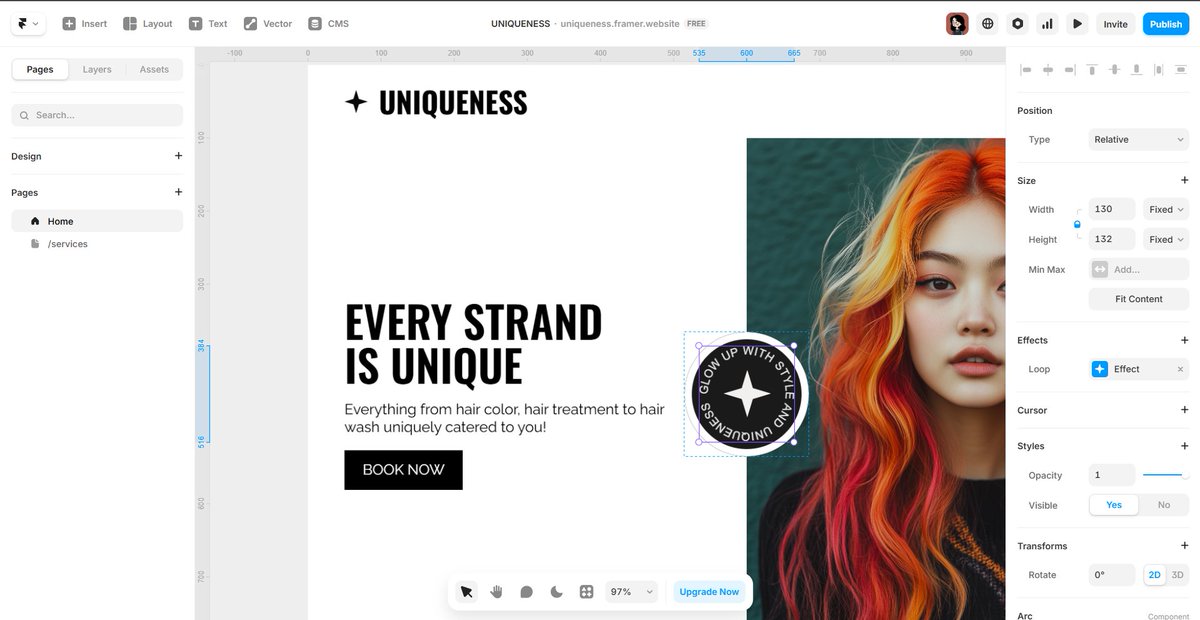Add a new item to Design section

[x=179, y=156]
